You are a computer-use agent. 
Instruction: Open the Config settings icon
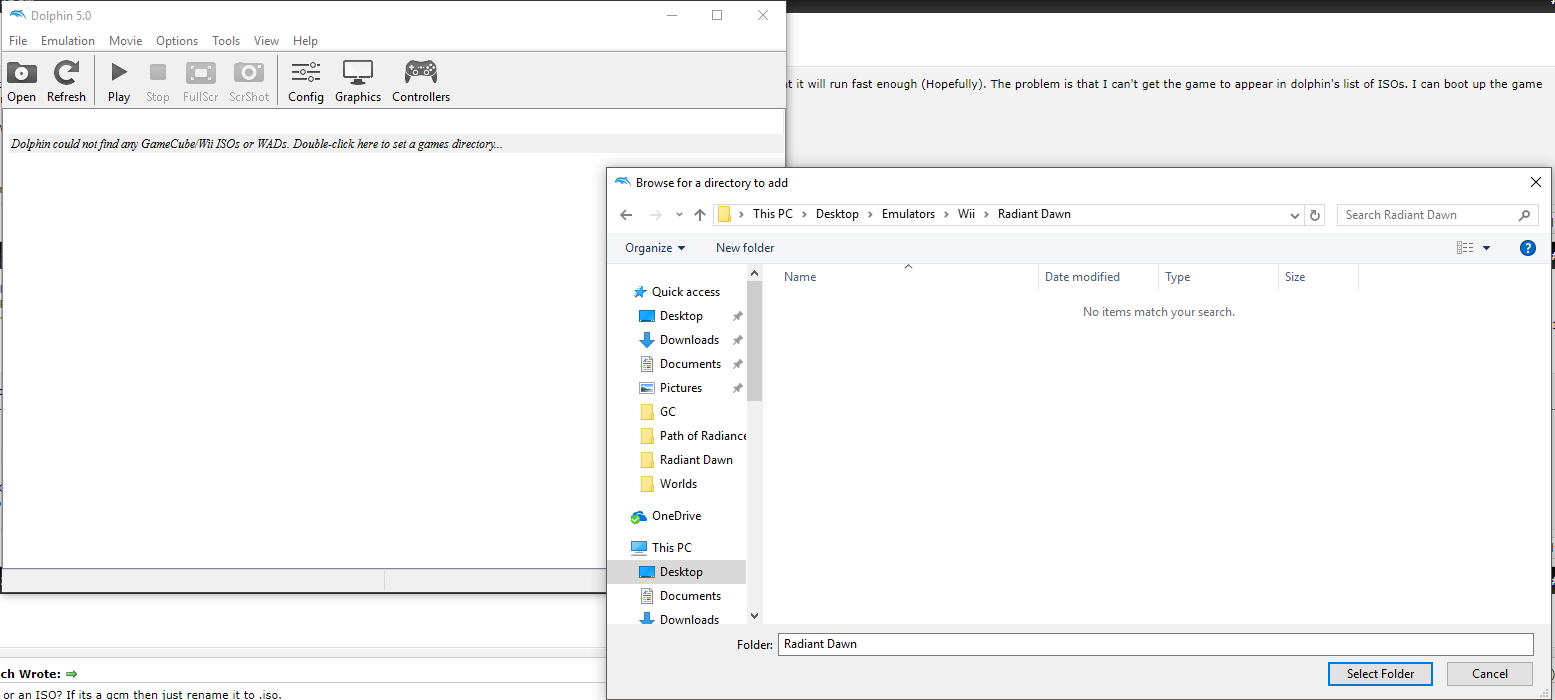pyautogui.click(x=306, y=81)
